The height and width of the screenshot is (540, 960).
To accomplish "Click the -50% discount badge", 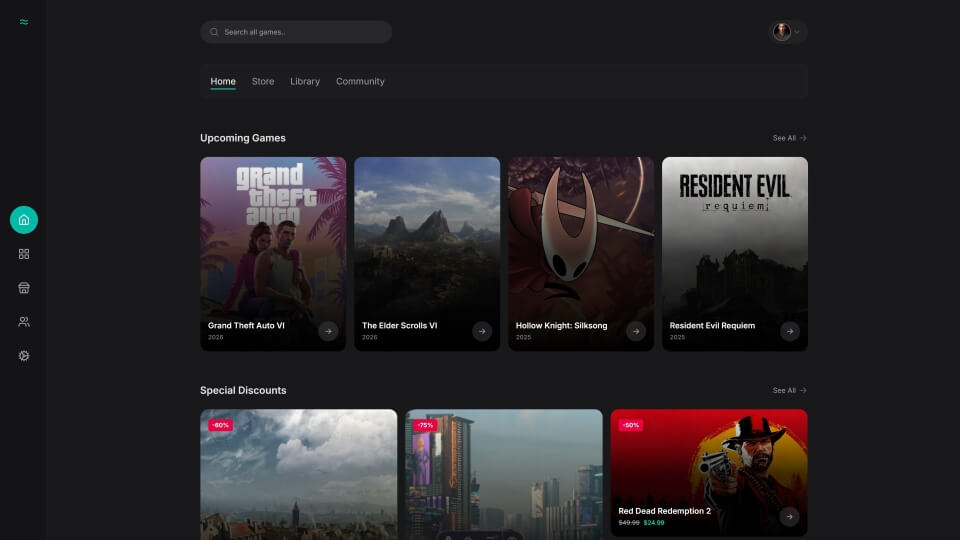I will pyautogui.click(x=631, y=425).
